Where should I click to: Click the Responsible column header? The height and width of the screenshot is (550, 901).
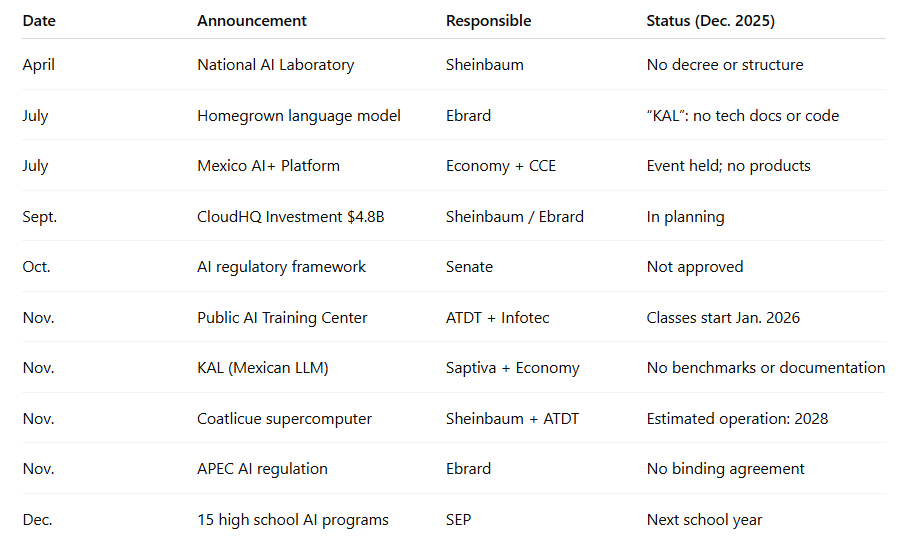(488, 21)
